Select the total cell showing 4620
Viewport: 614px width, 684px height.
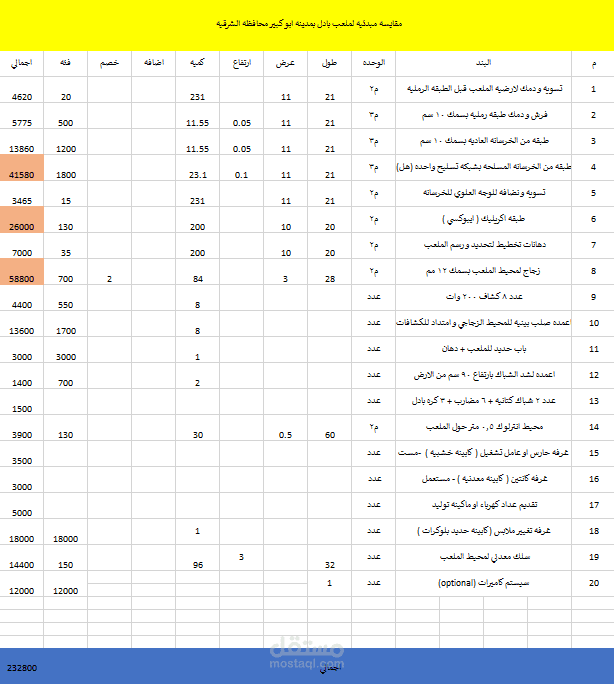coord(22,90)
